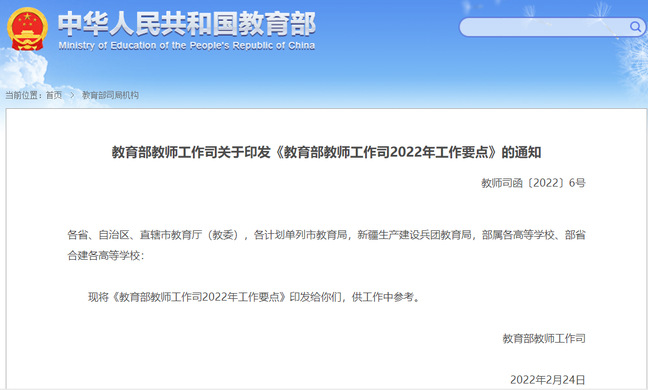Click the date 2022年2月24日
The image size is (648, 390).
(x=548, y=380)
